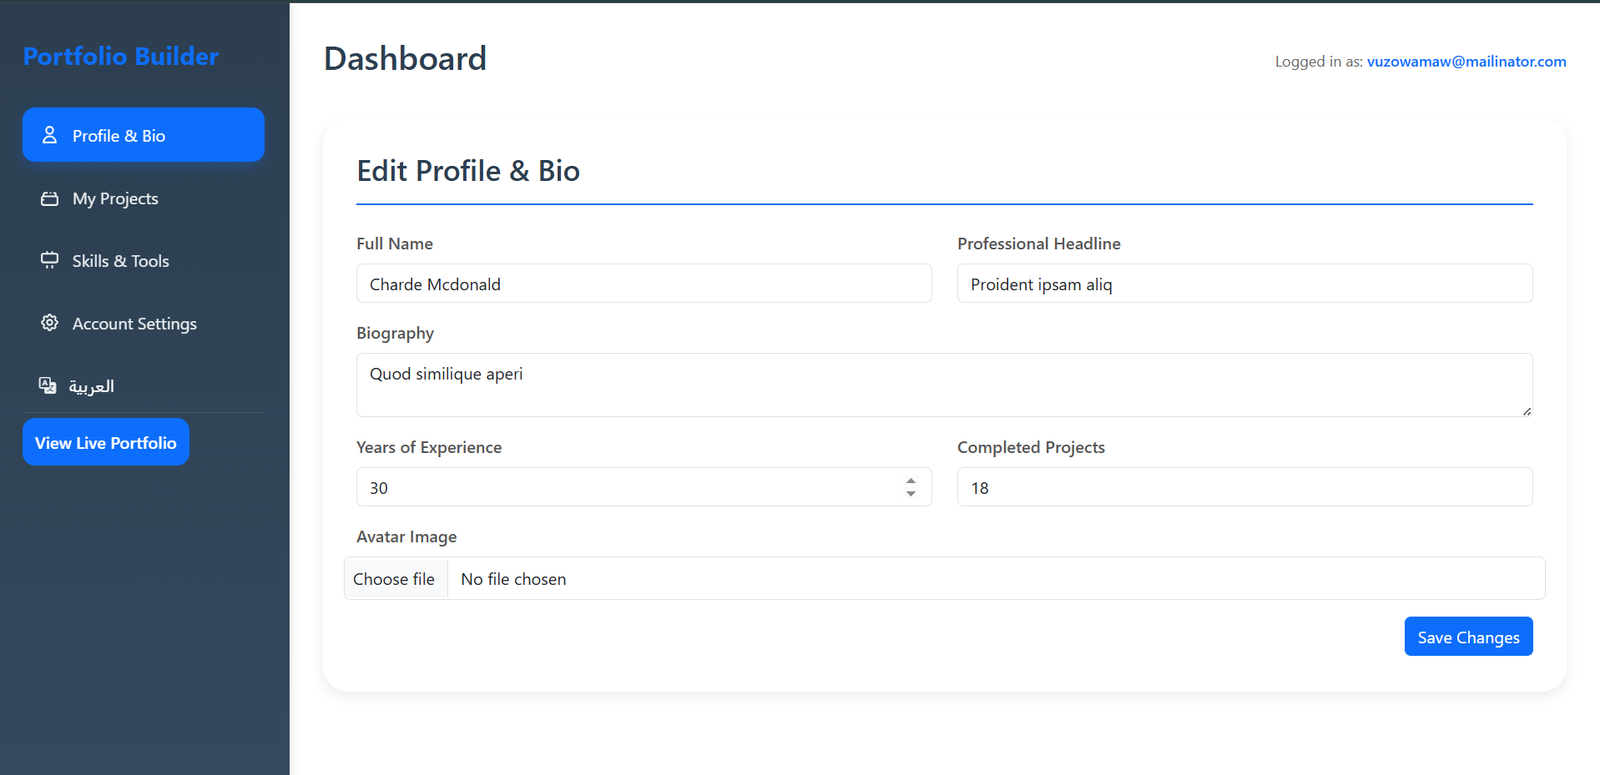Open the logged-in email link
Image resolution: width=1600 pixels, height=775 pixels.
click(1466, 61)
